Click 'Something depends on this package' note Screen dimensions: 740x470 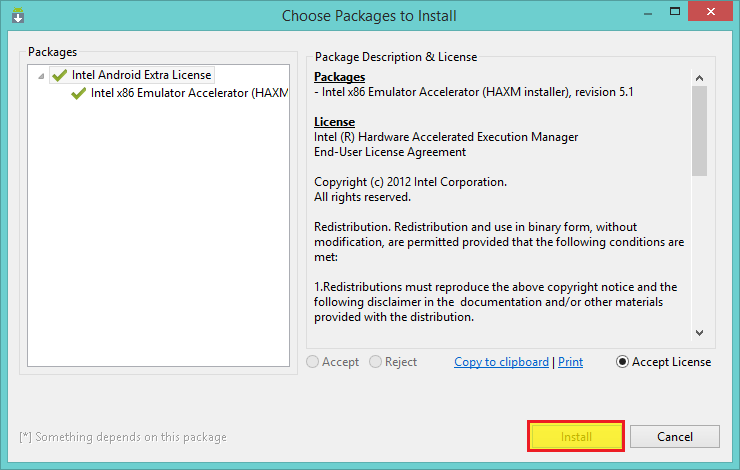pos(123,437)
